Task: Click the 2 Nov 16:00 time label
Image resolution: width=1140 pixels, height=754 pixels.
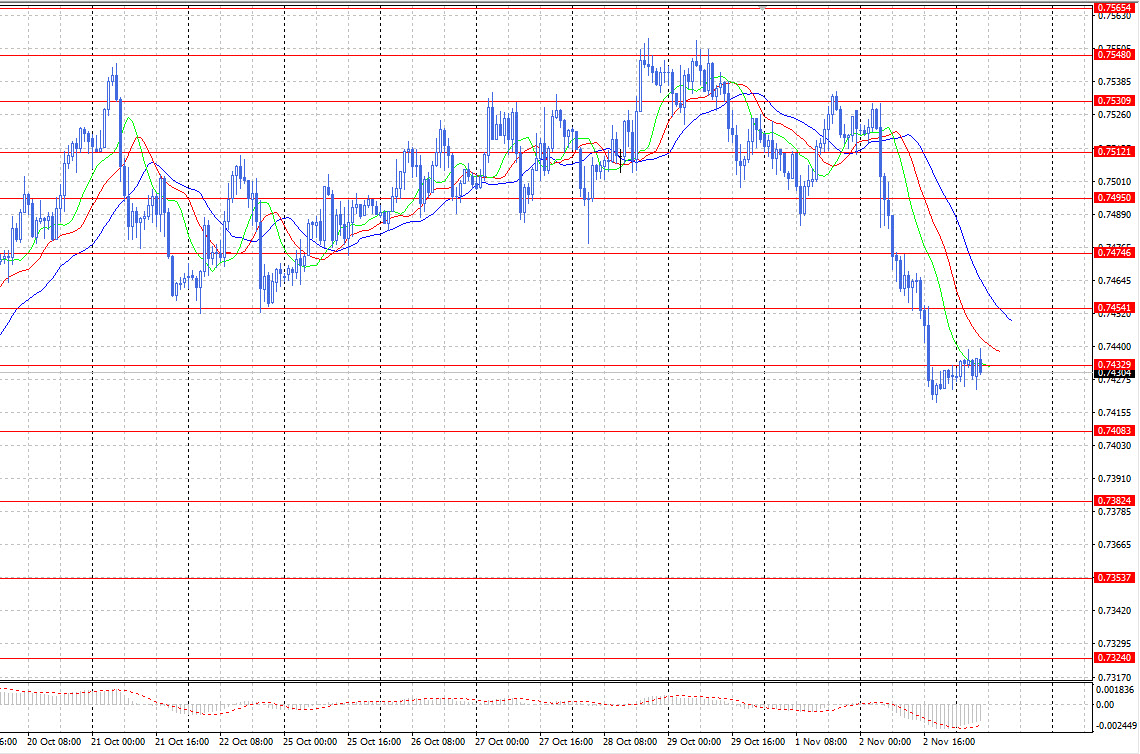Action: [949, 742]
